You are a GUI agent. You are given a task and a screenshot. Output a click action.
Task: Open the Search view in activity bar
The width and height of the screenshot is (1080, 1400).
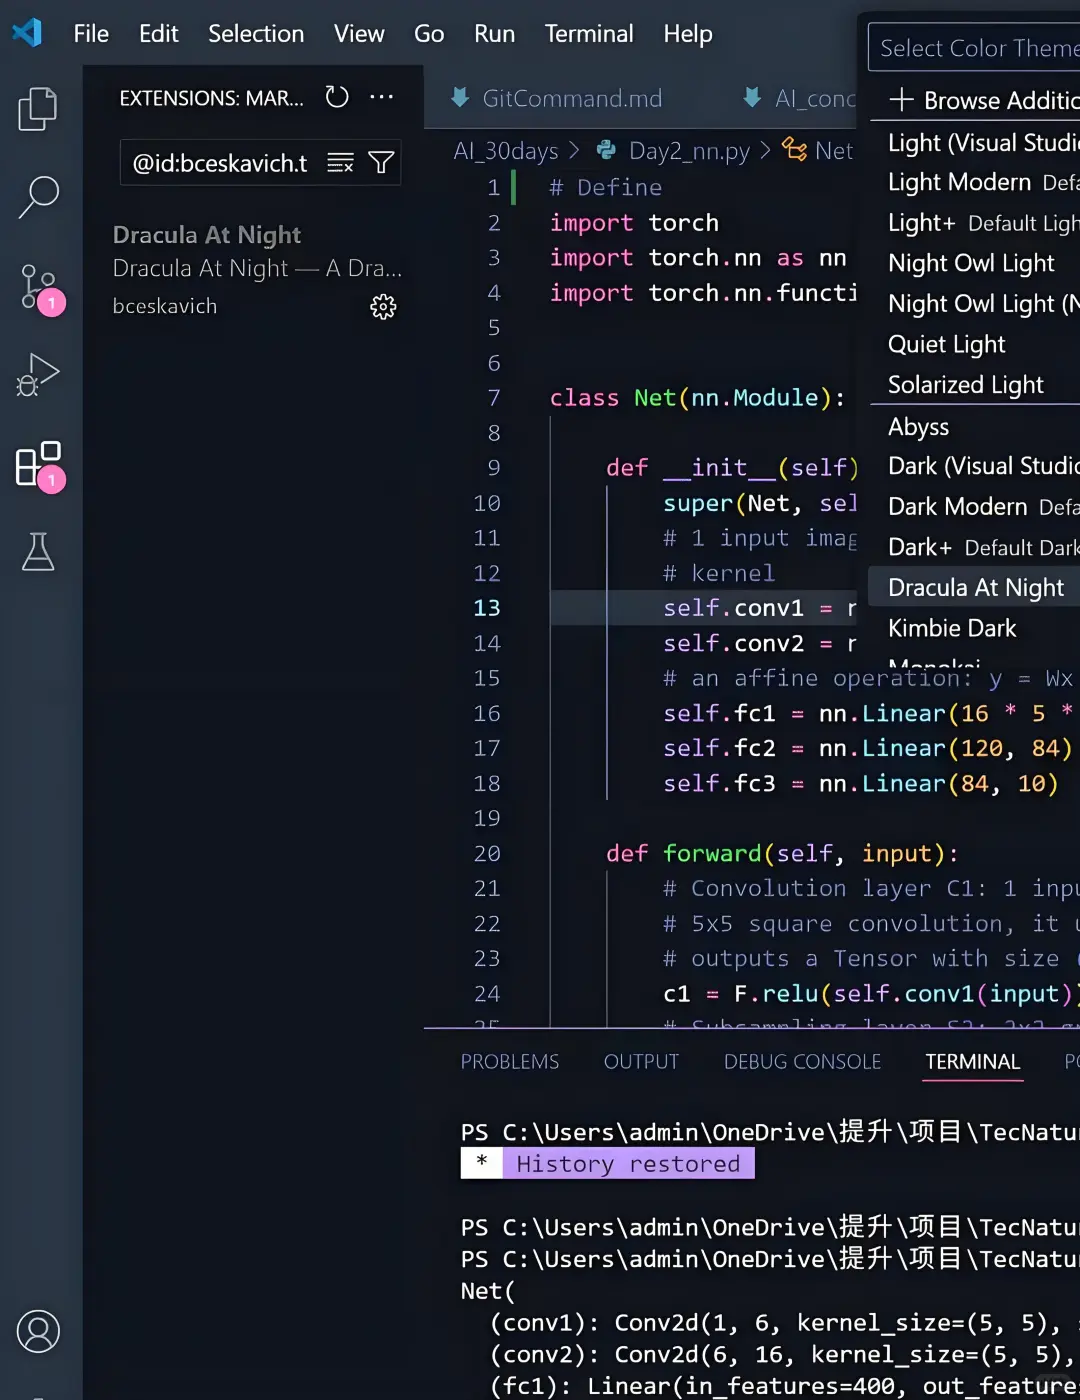(x=38, y=197)
